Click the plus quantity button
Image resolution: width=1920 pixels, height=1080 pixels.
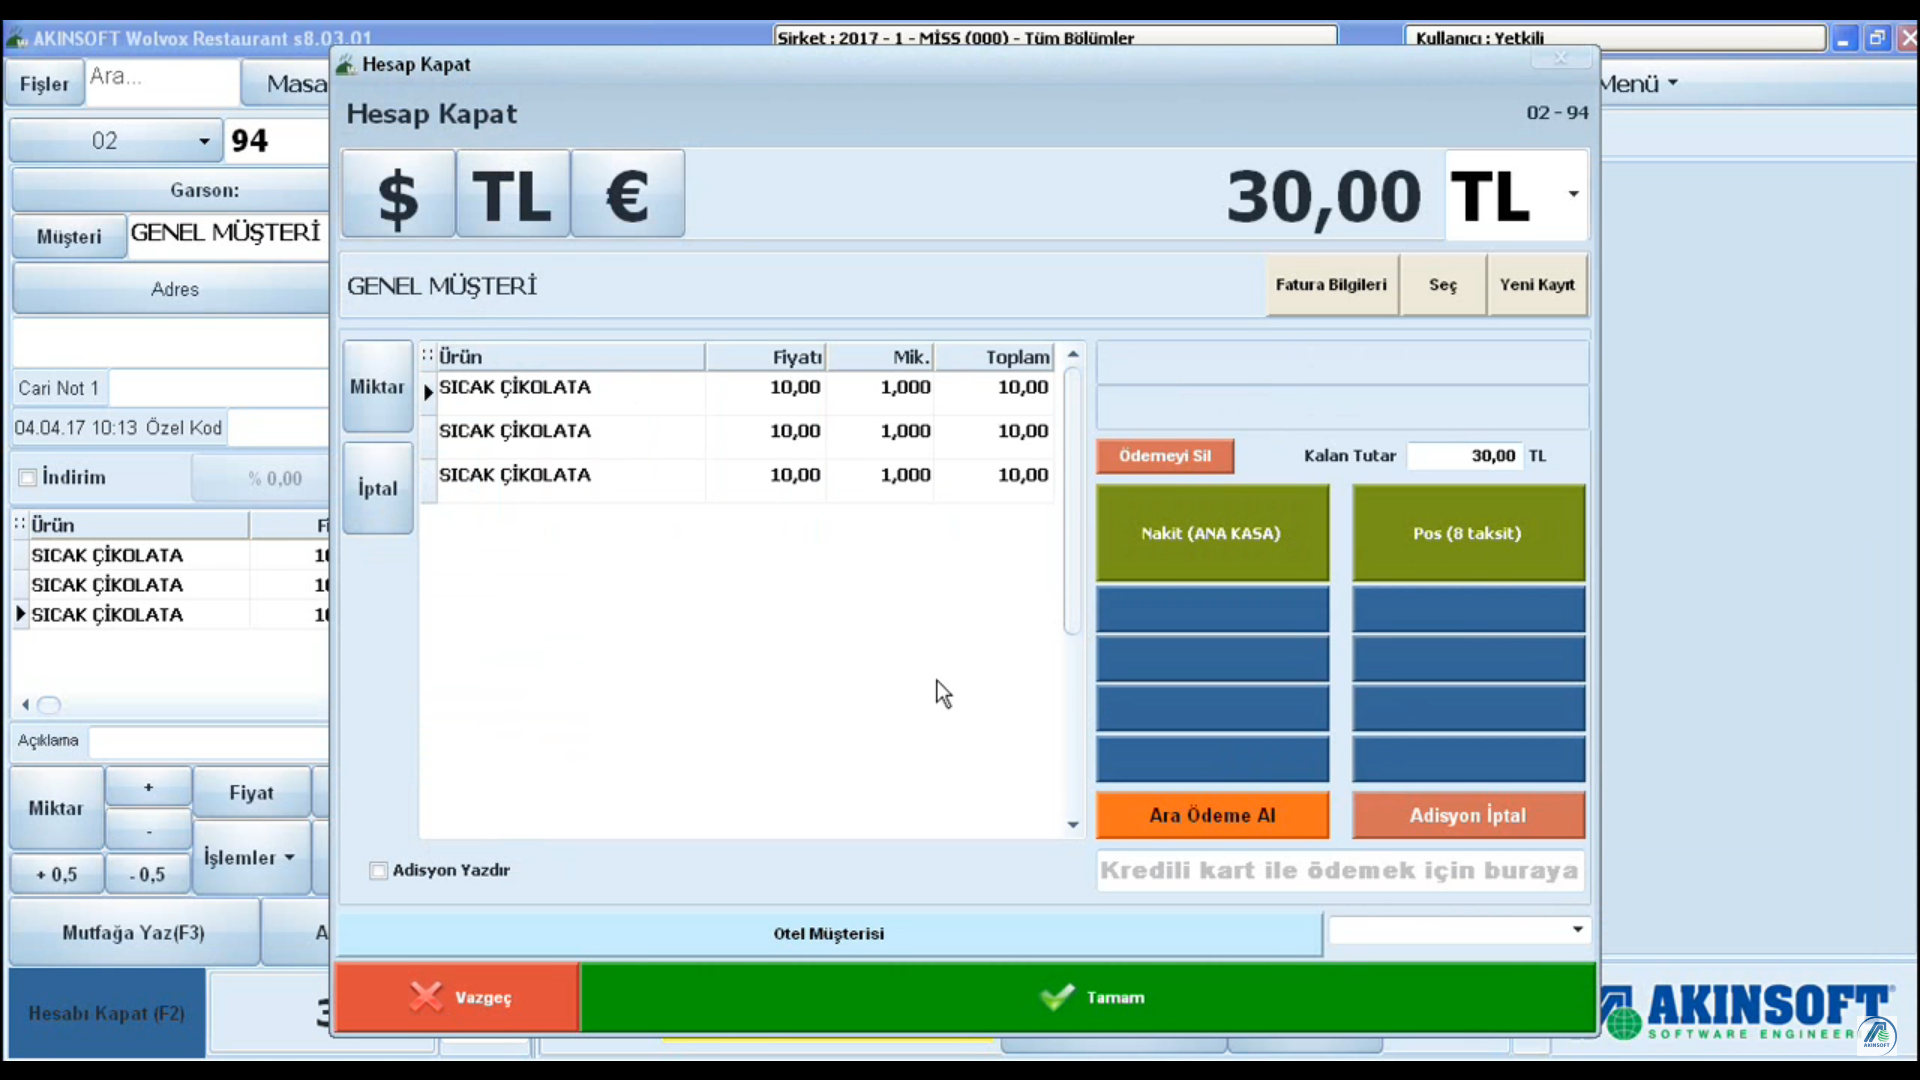pyautogui.click(x=148, y=787)
